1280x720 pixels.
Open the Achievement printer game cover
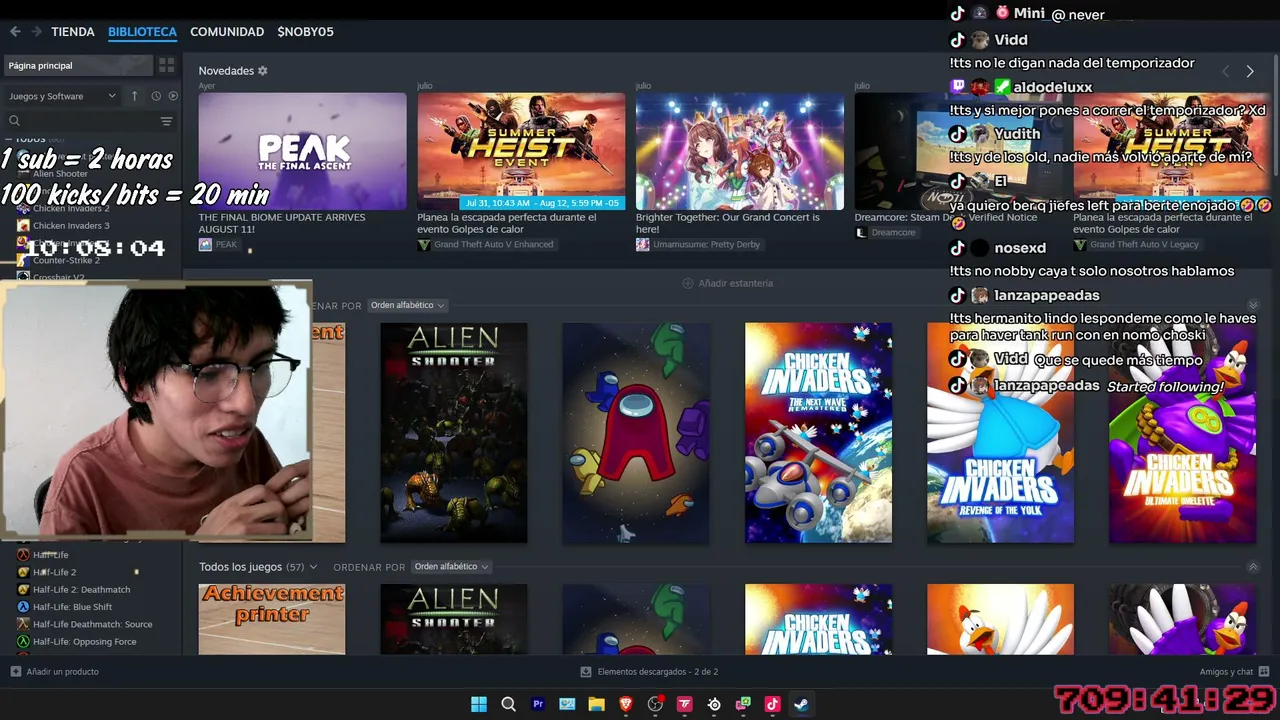coord(271,619)
